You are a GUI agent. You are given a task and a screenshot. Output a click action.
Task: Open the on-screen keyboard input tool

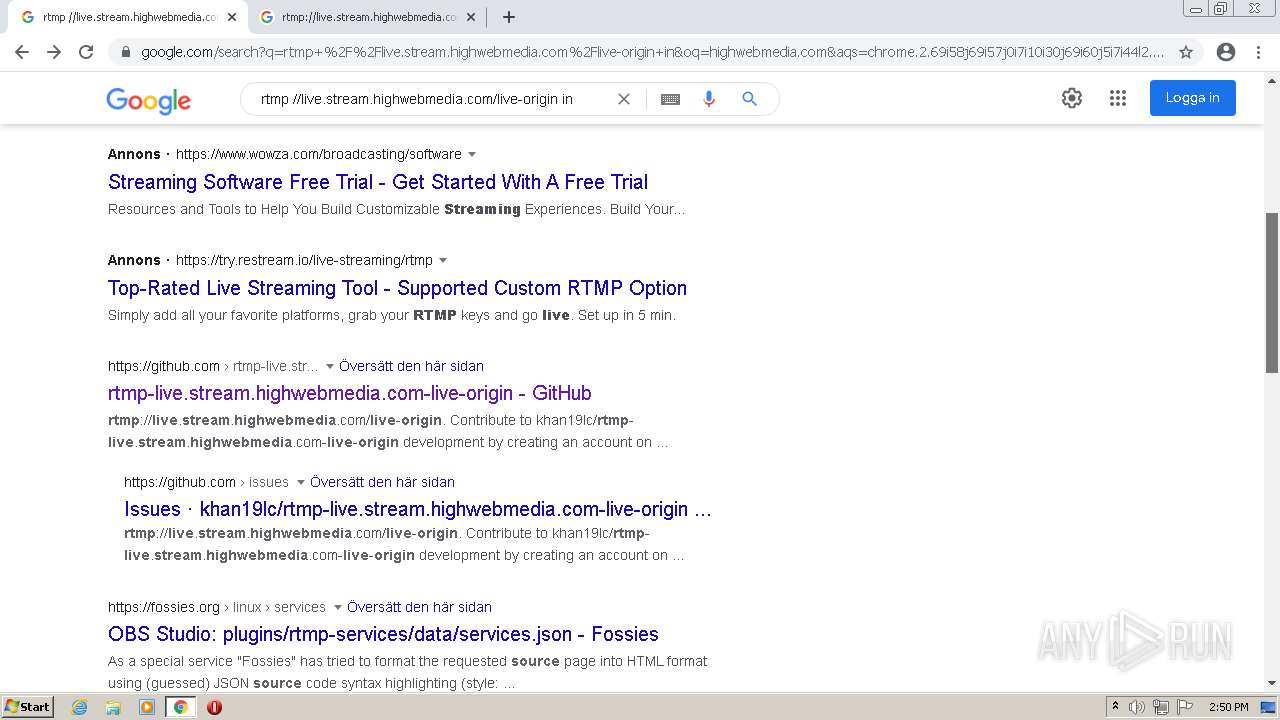point(671,99)
